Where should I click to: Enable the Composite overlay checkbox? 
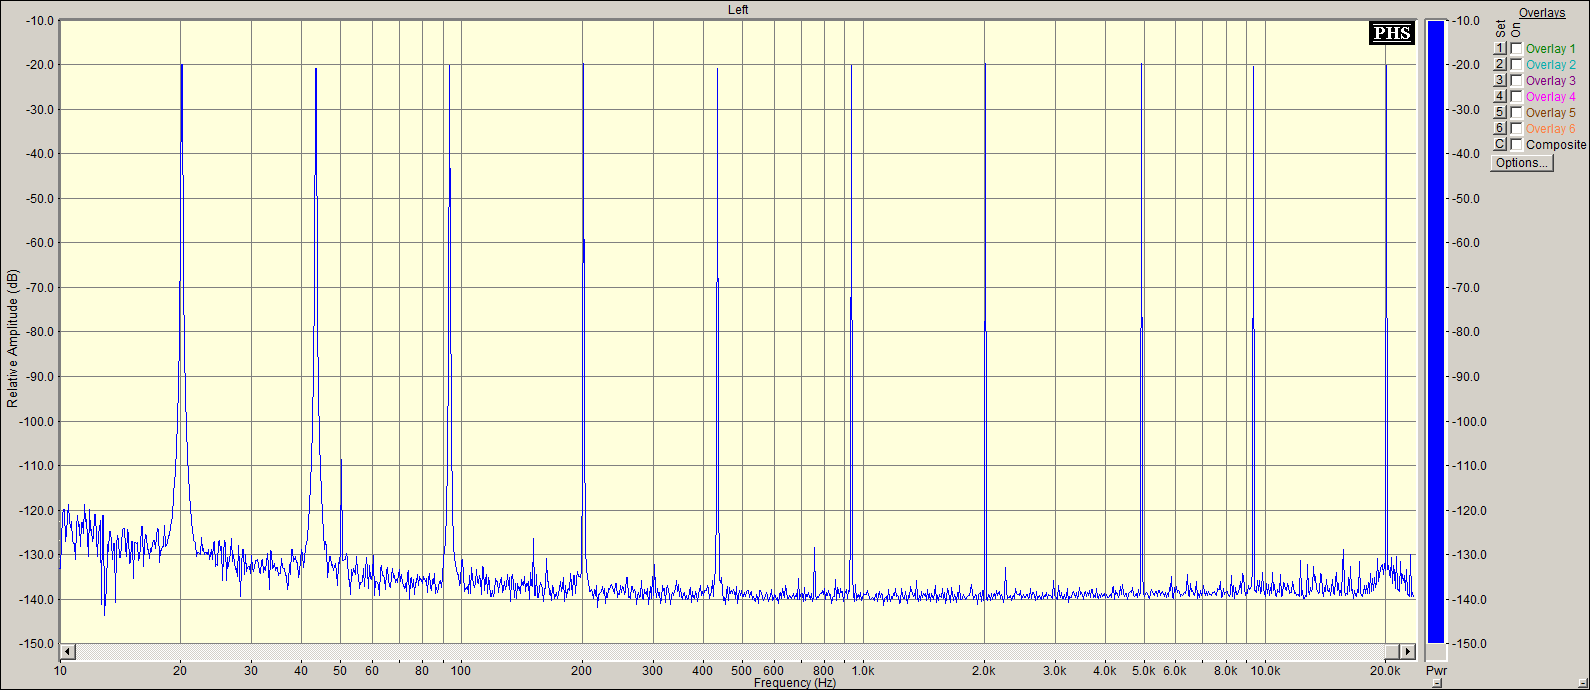point(1516,145)
